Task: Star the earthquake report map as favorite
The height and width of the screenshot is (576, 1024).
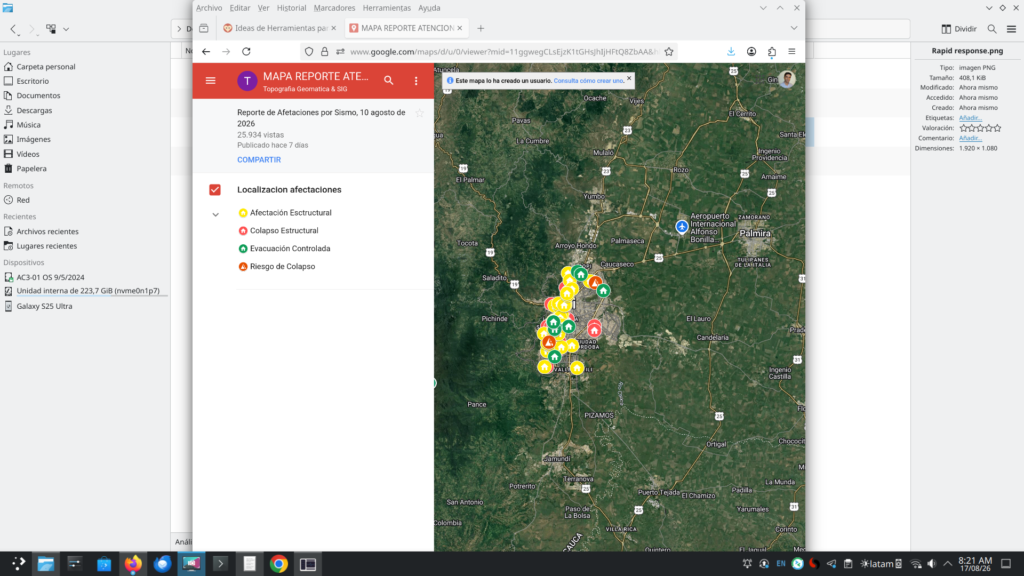Action: (419, 113)
